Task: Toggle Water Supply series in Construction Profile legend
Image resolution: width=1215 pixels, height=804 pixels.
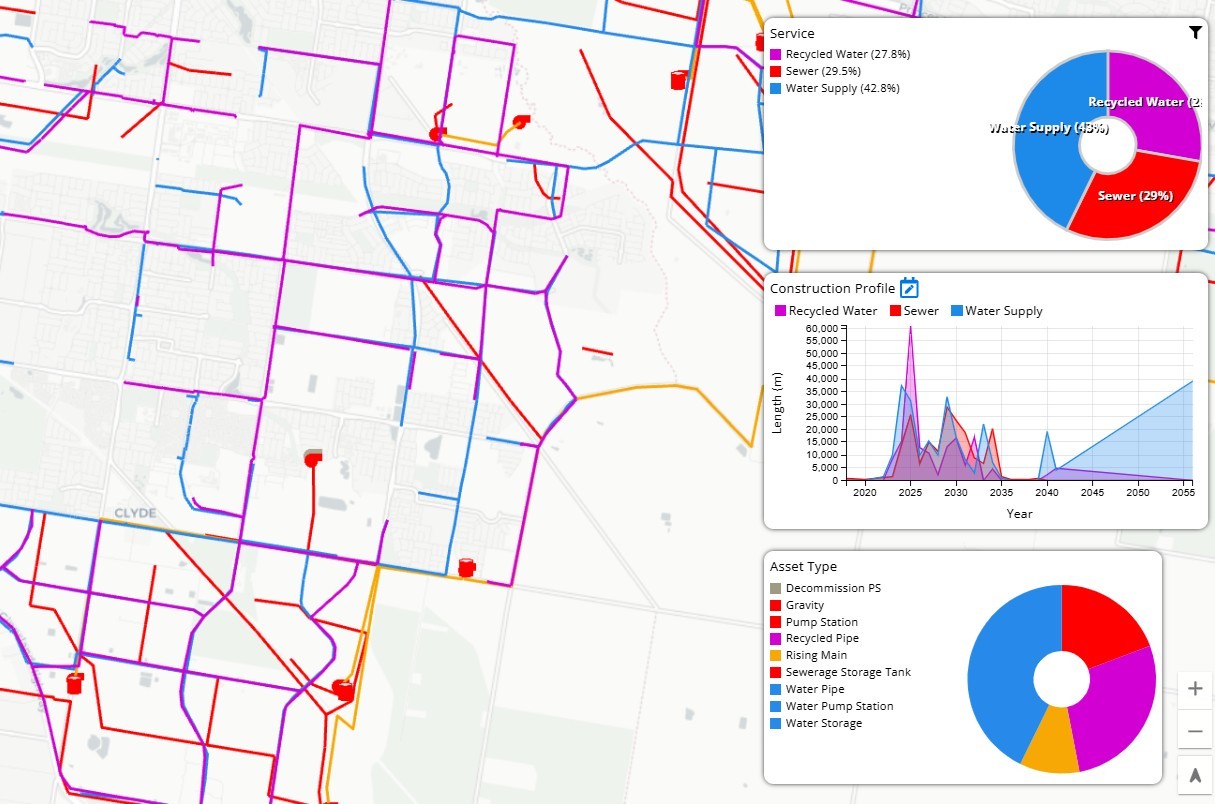Action: (x=995, y=311)
